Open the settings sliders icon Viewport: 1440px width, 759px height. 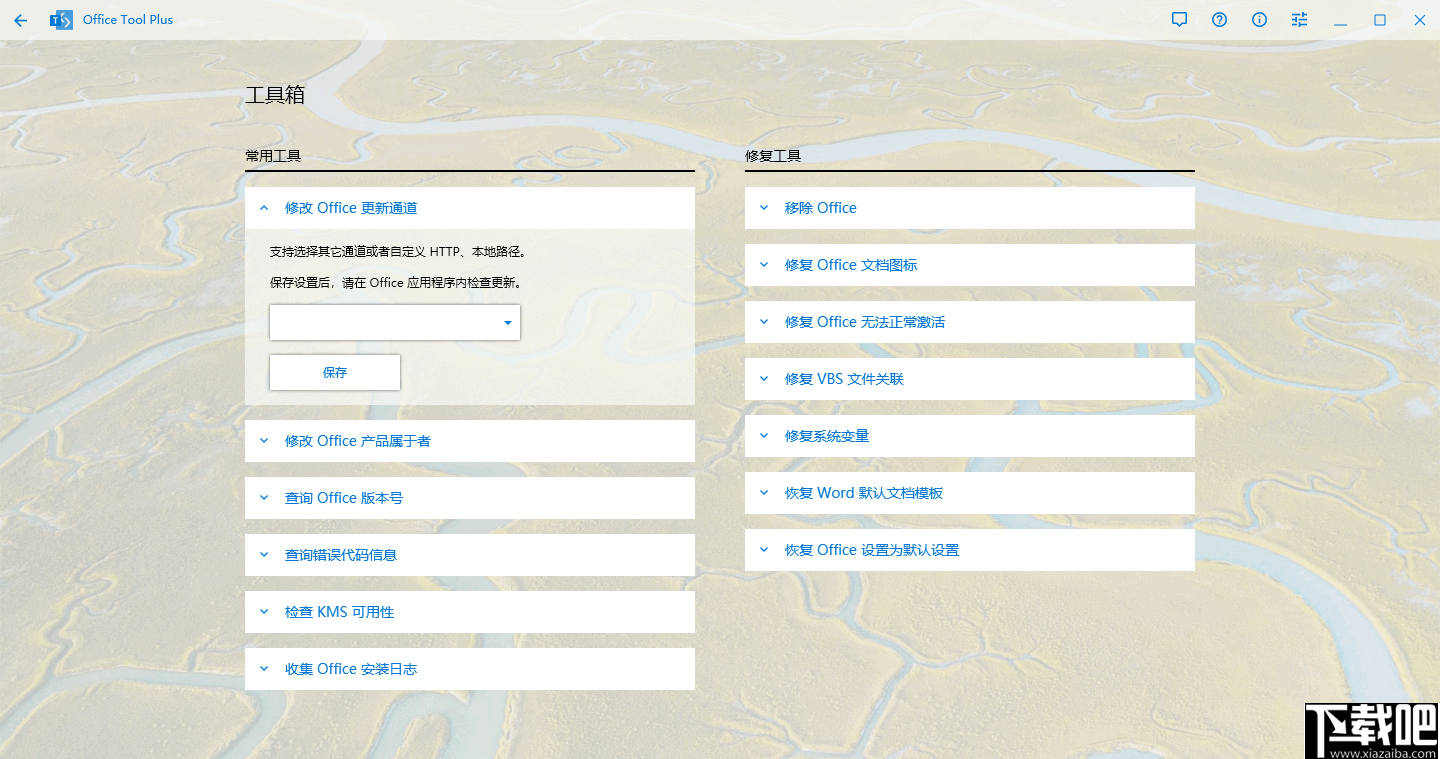click(x=1299, y=19)
